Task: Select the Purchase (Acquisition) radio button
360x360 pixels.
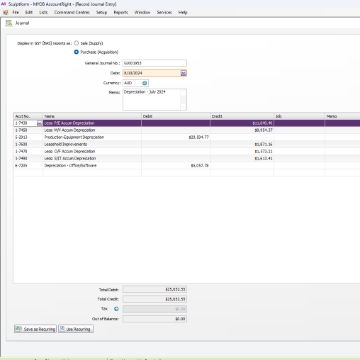Action: (76, 52)
